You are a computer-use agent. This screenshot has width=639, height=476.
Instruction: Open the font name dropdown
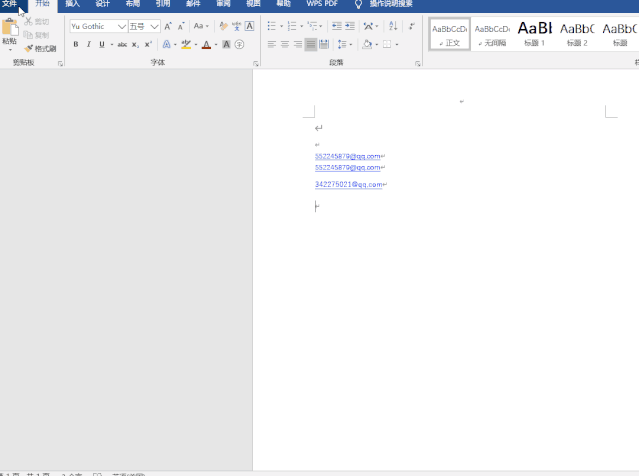click(121, 26)
